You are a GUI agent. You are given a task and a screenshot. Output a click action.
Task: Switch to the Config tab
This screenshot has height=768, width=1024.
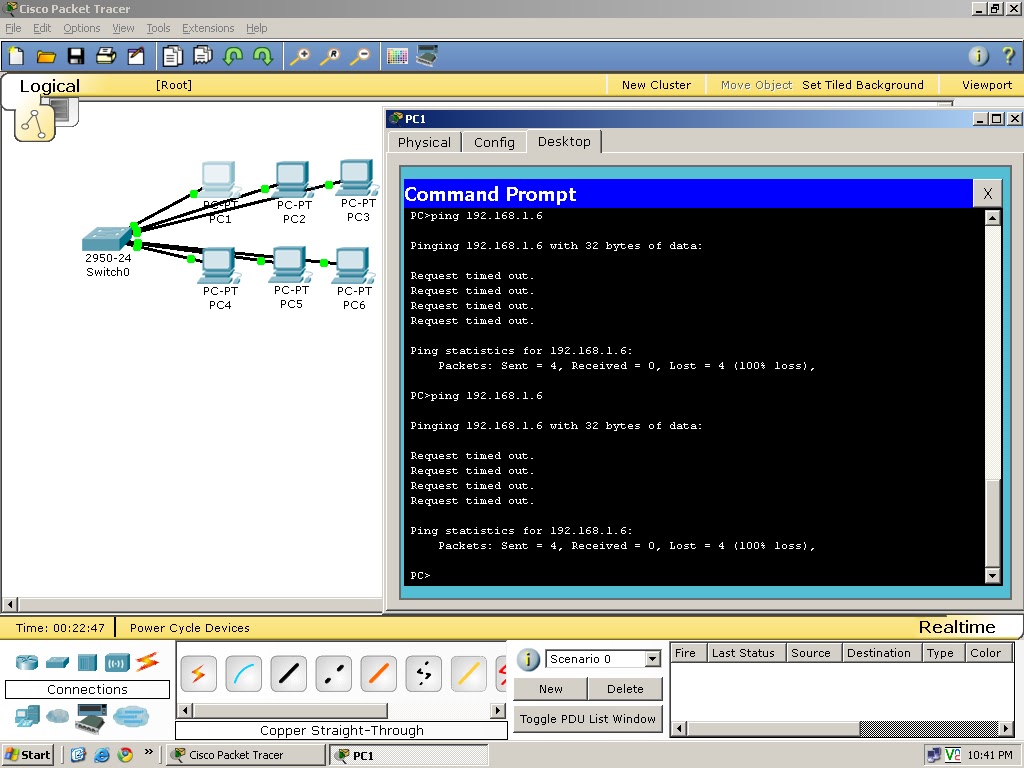pos(494,142)
